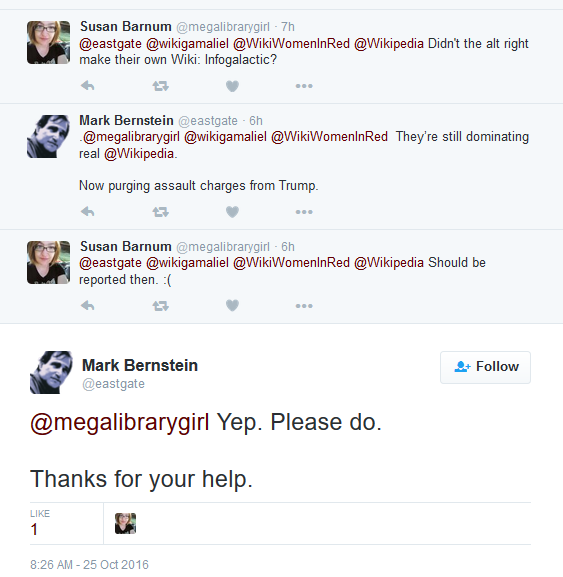Reply to Mark Bernstein's Trump purging tweet
The height and width of the screenshot is (577, 563).
point(88,212)
